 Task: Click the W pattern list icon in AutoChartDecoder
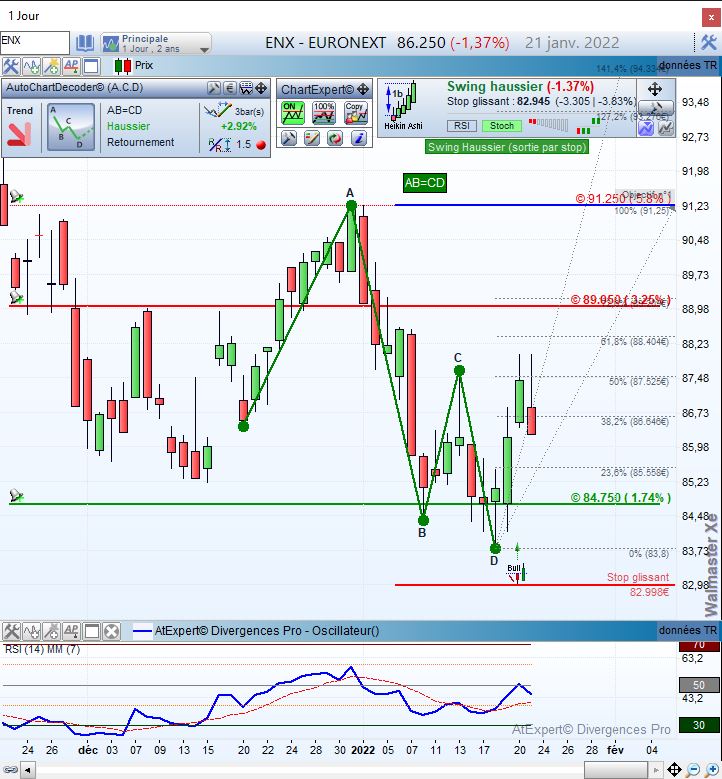pyautogui.click(x=246, y=88)
